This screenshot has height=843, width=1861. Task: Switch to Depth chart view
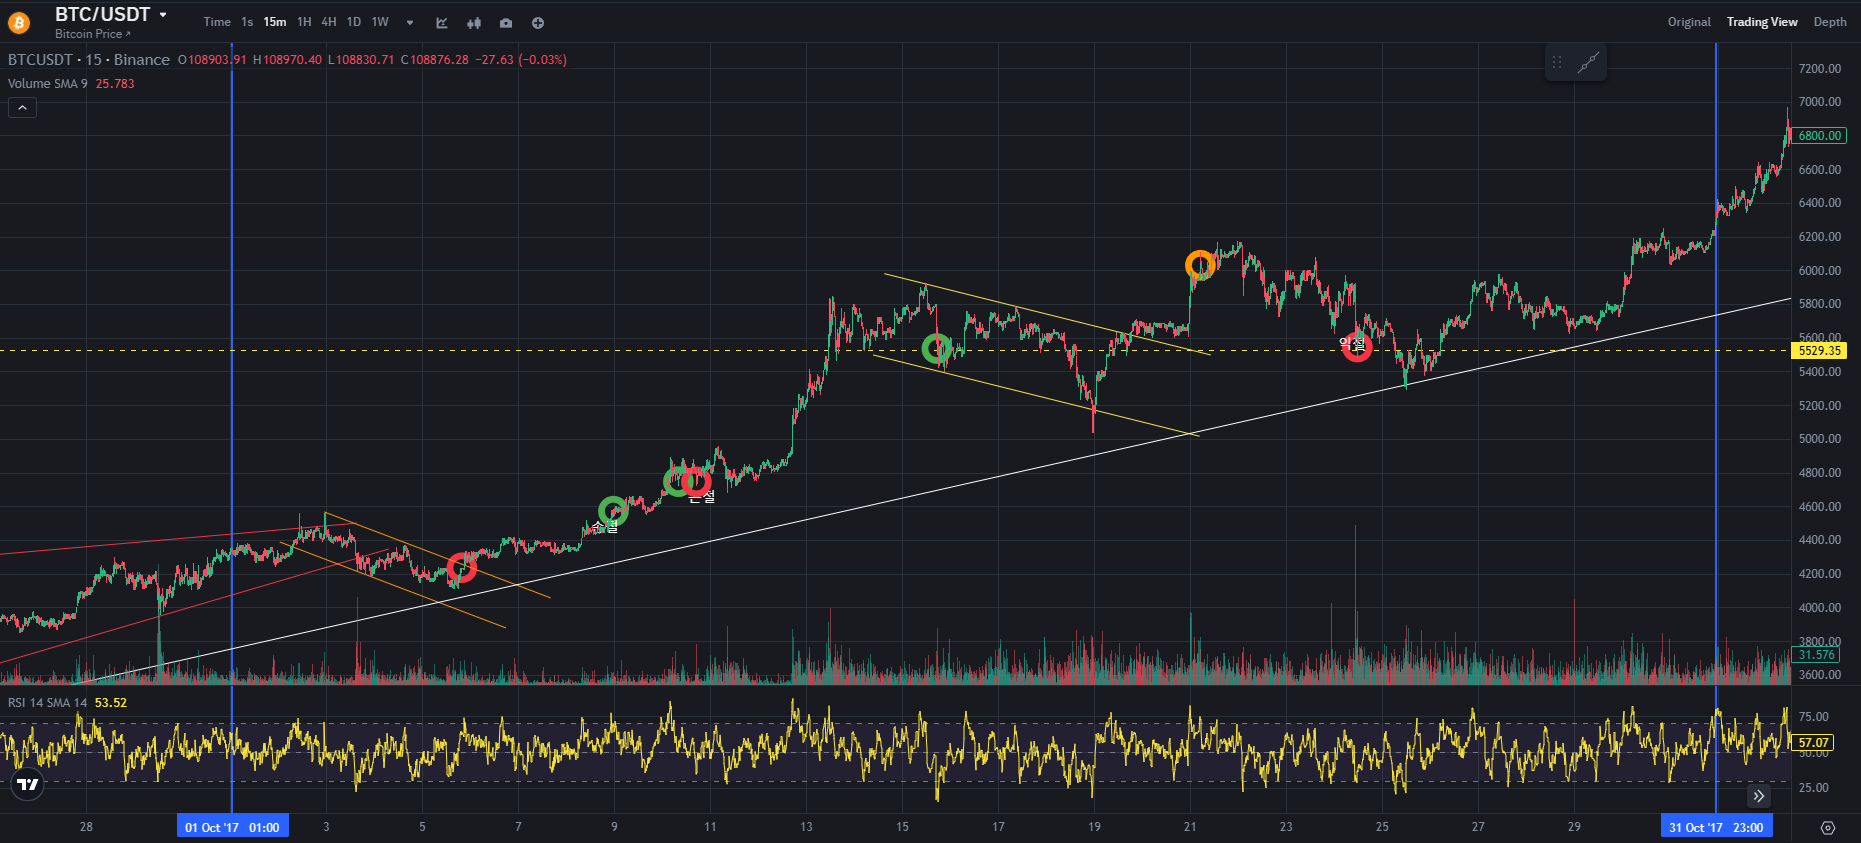[x=1830, y=22]
